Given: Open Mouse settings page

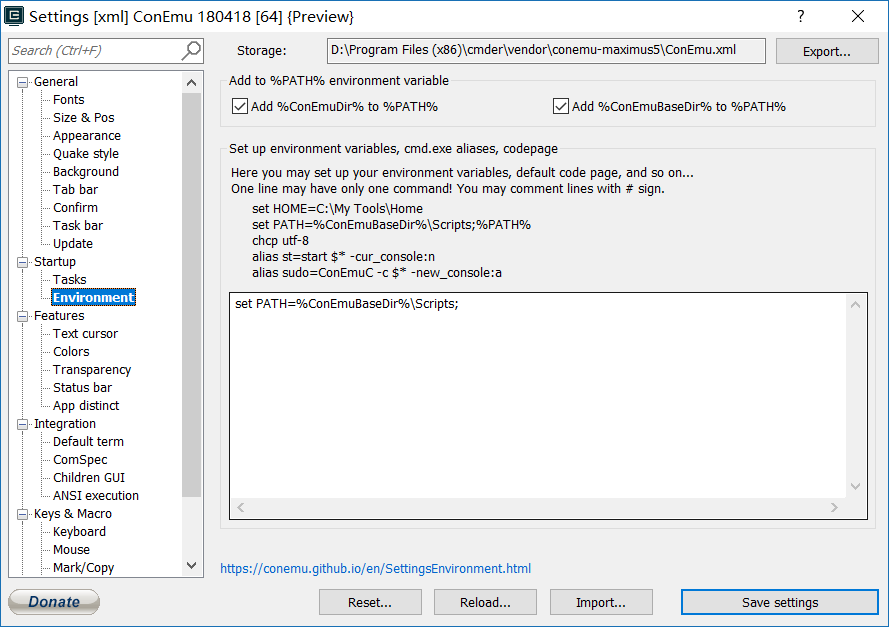Looking at the screenshot, I should click(x=71, y=550).
